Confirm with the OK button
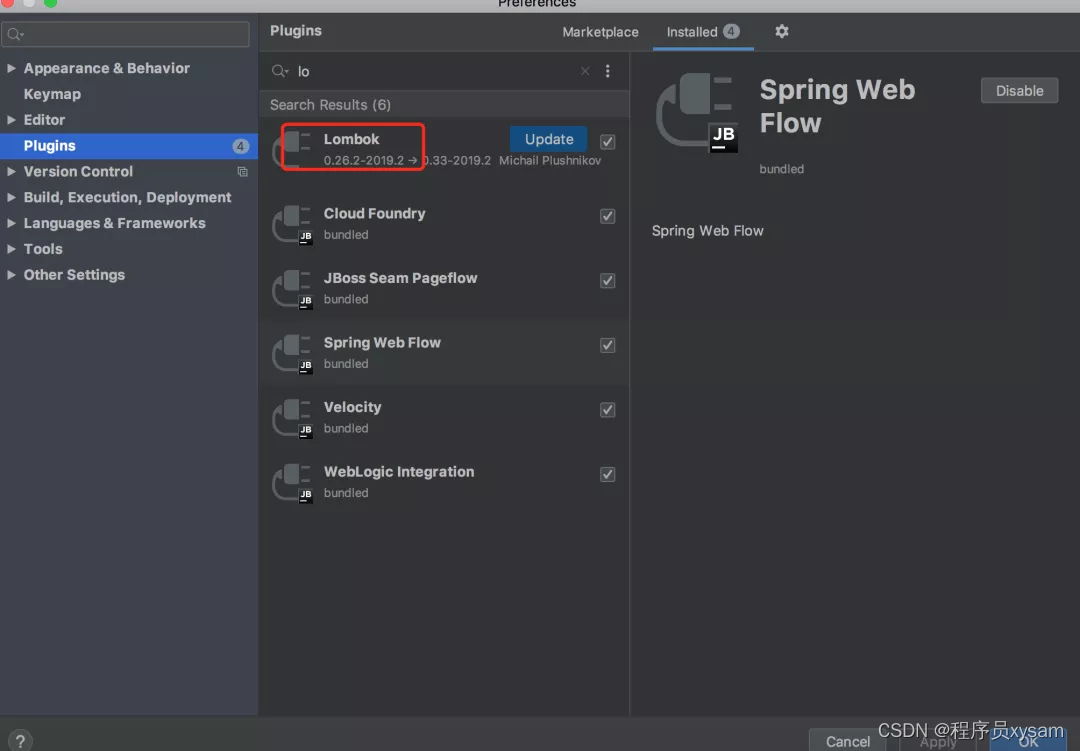The height and width of the screenshot is (751, 1080). pyautogui.click(x=1028, y=741)
